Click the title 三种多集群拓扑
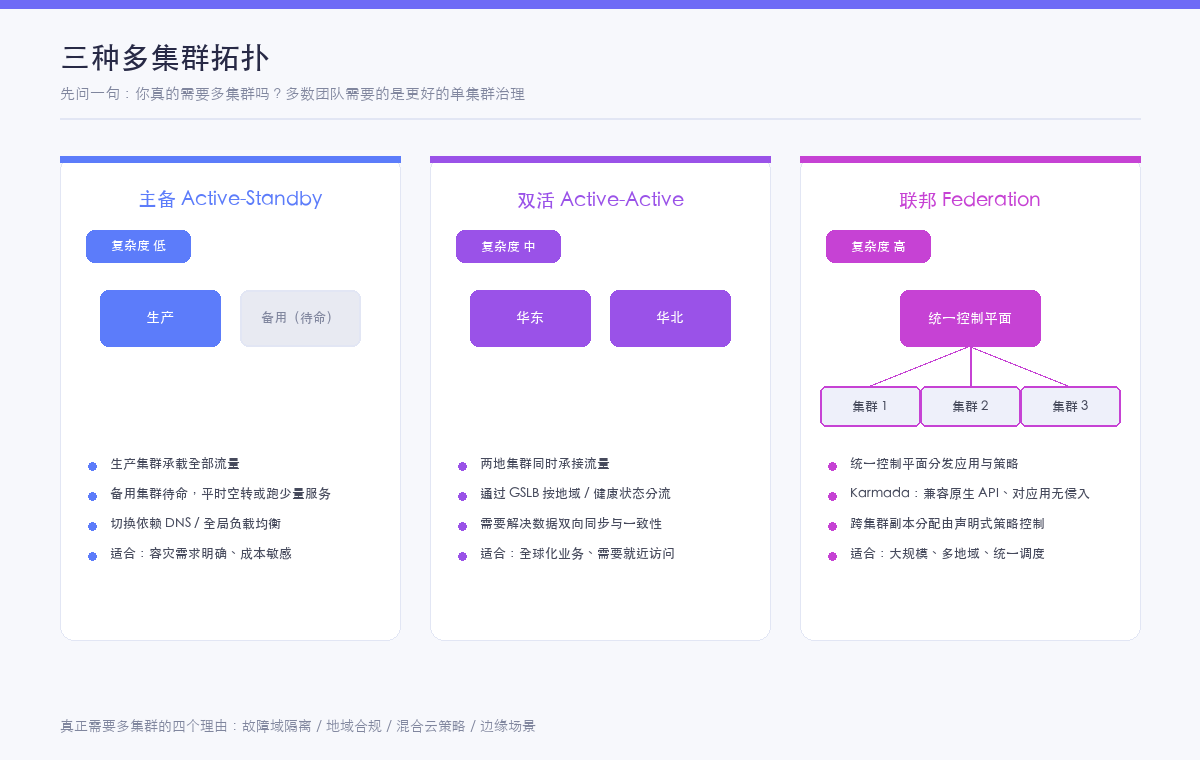Screen dimensions: 1200x760 (x=165, y=58)
